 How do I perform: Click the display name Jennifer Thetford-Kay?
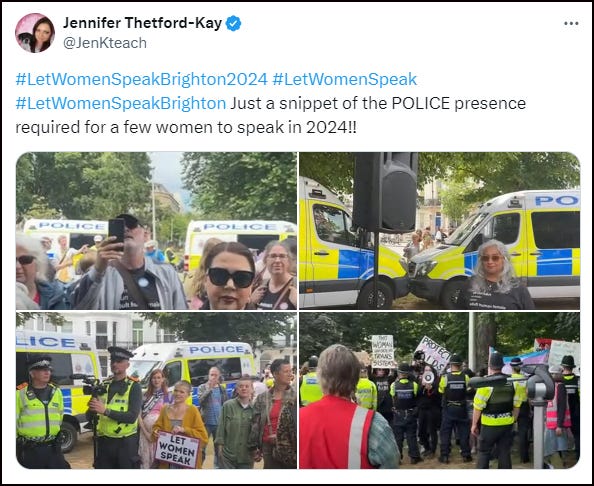coord(142,23)
